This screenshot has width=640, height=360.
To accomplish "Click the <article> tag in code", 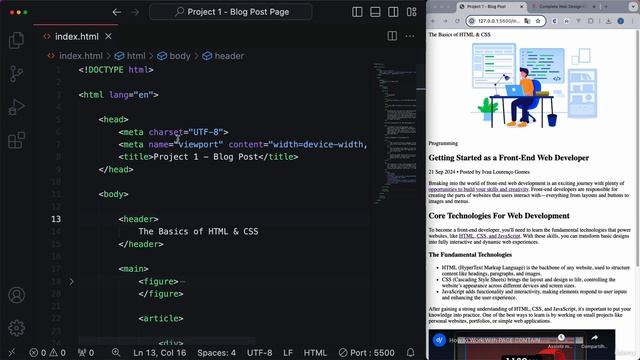I will coord(161,318).
